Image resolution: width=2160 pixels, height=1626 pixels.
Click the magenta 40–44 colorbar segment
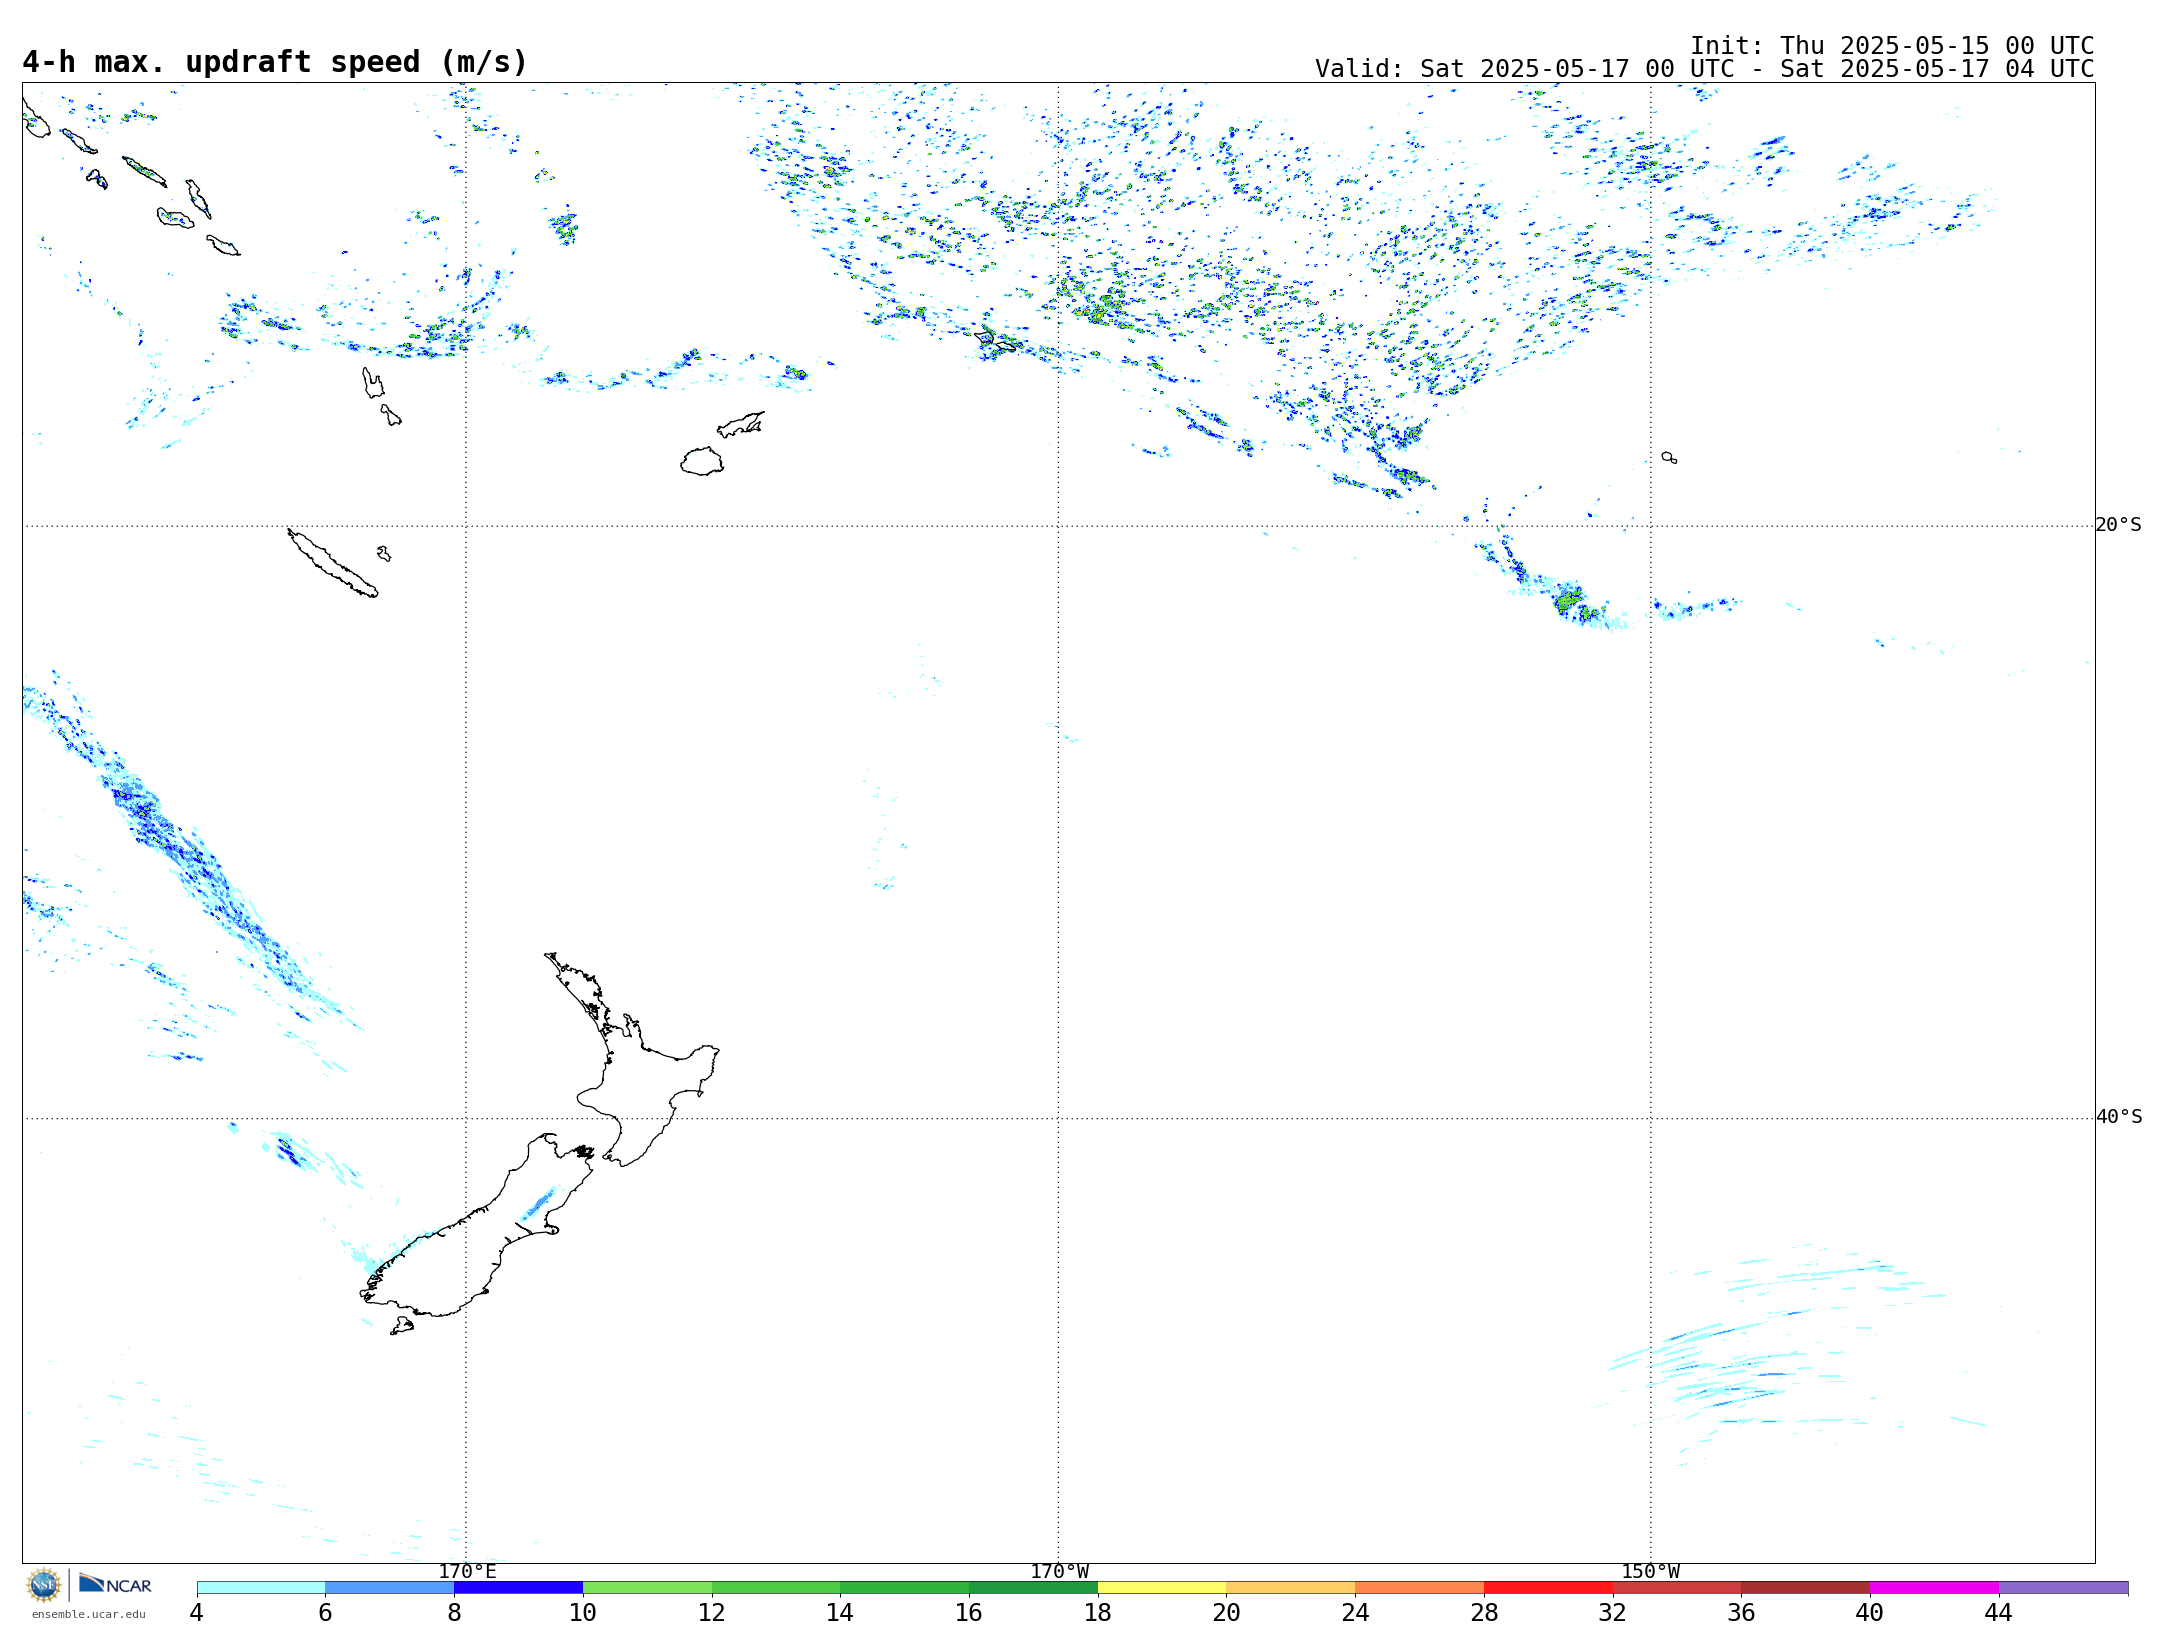pos(1934,1588)
